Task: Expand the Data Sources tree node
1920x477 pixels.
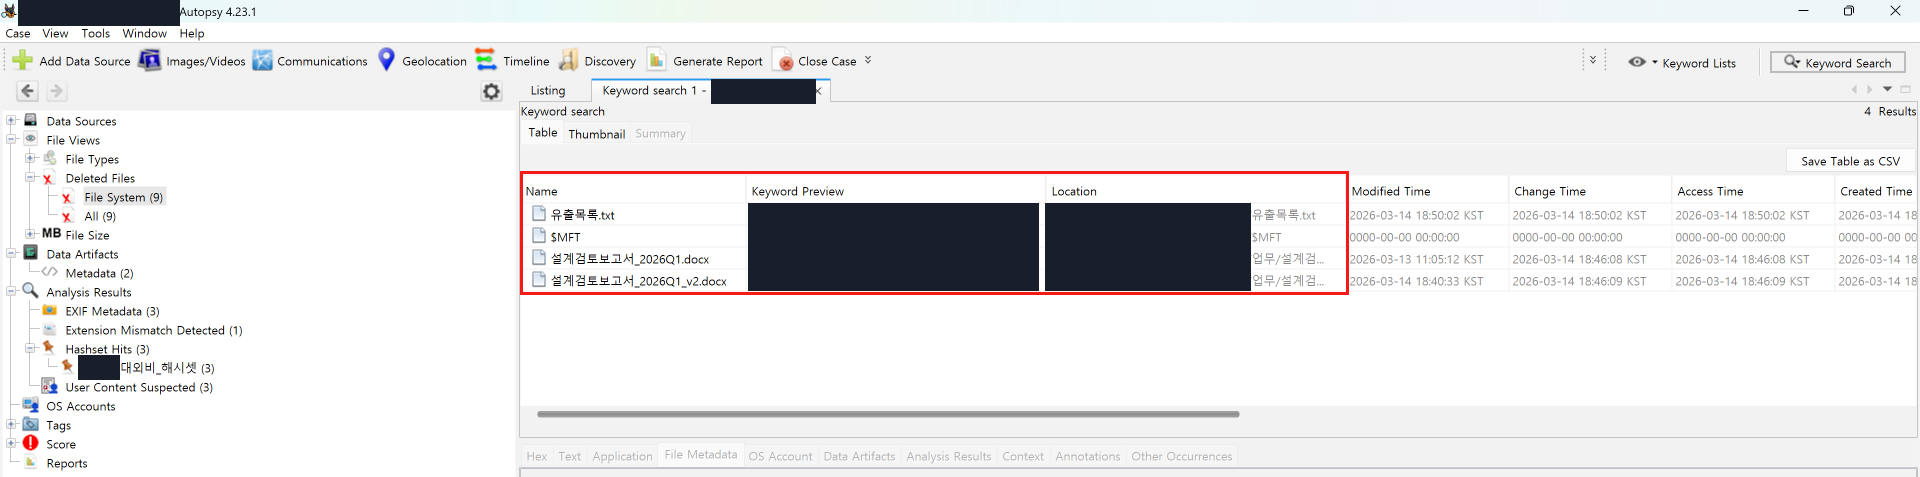Action: pyautogui.click(x=12, y=121)
